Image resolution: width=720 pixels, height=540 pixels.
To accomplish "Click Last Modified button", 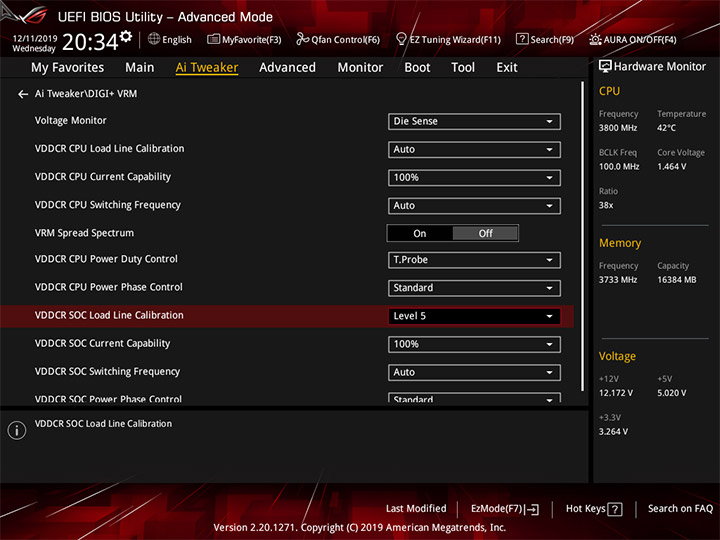I will point(416,509).
